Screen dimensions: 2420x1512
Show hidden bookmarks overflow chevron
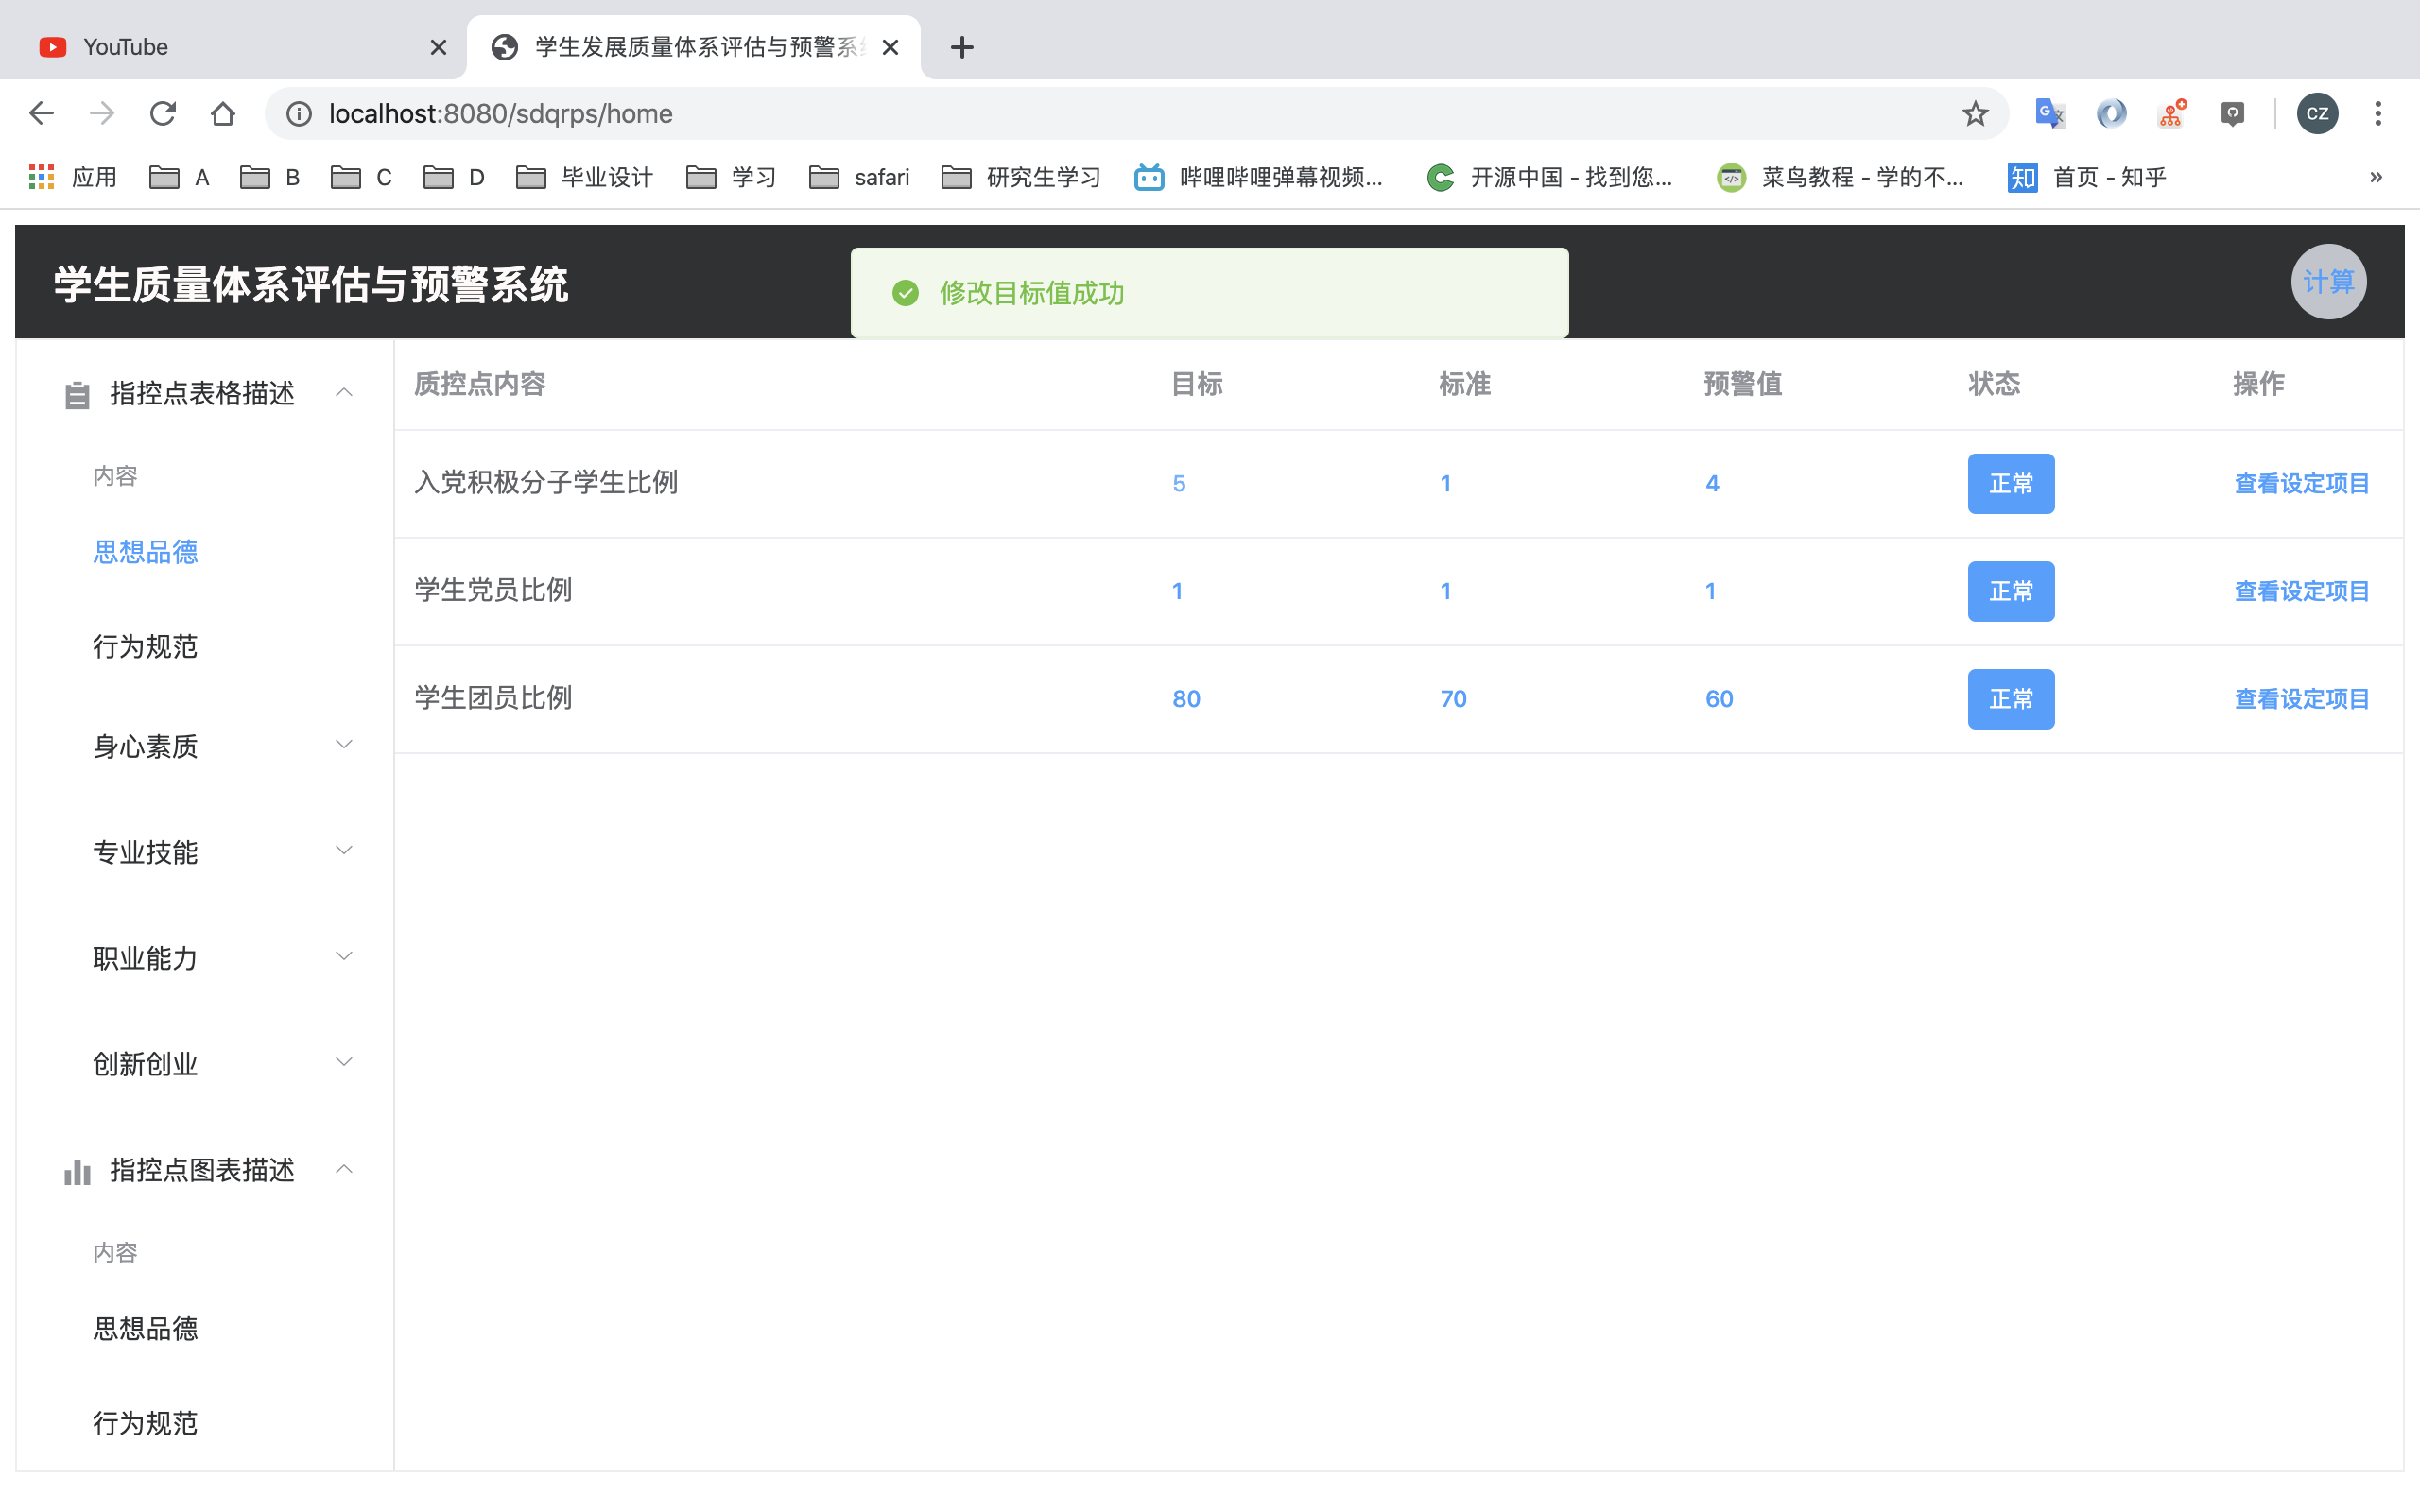click(2376, 177)
